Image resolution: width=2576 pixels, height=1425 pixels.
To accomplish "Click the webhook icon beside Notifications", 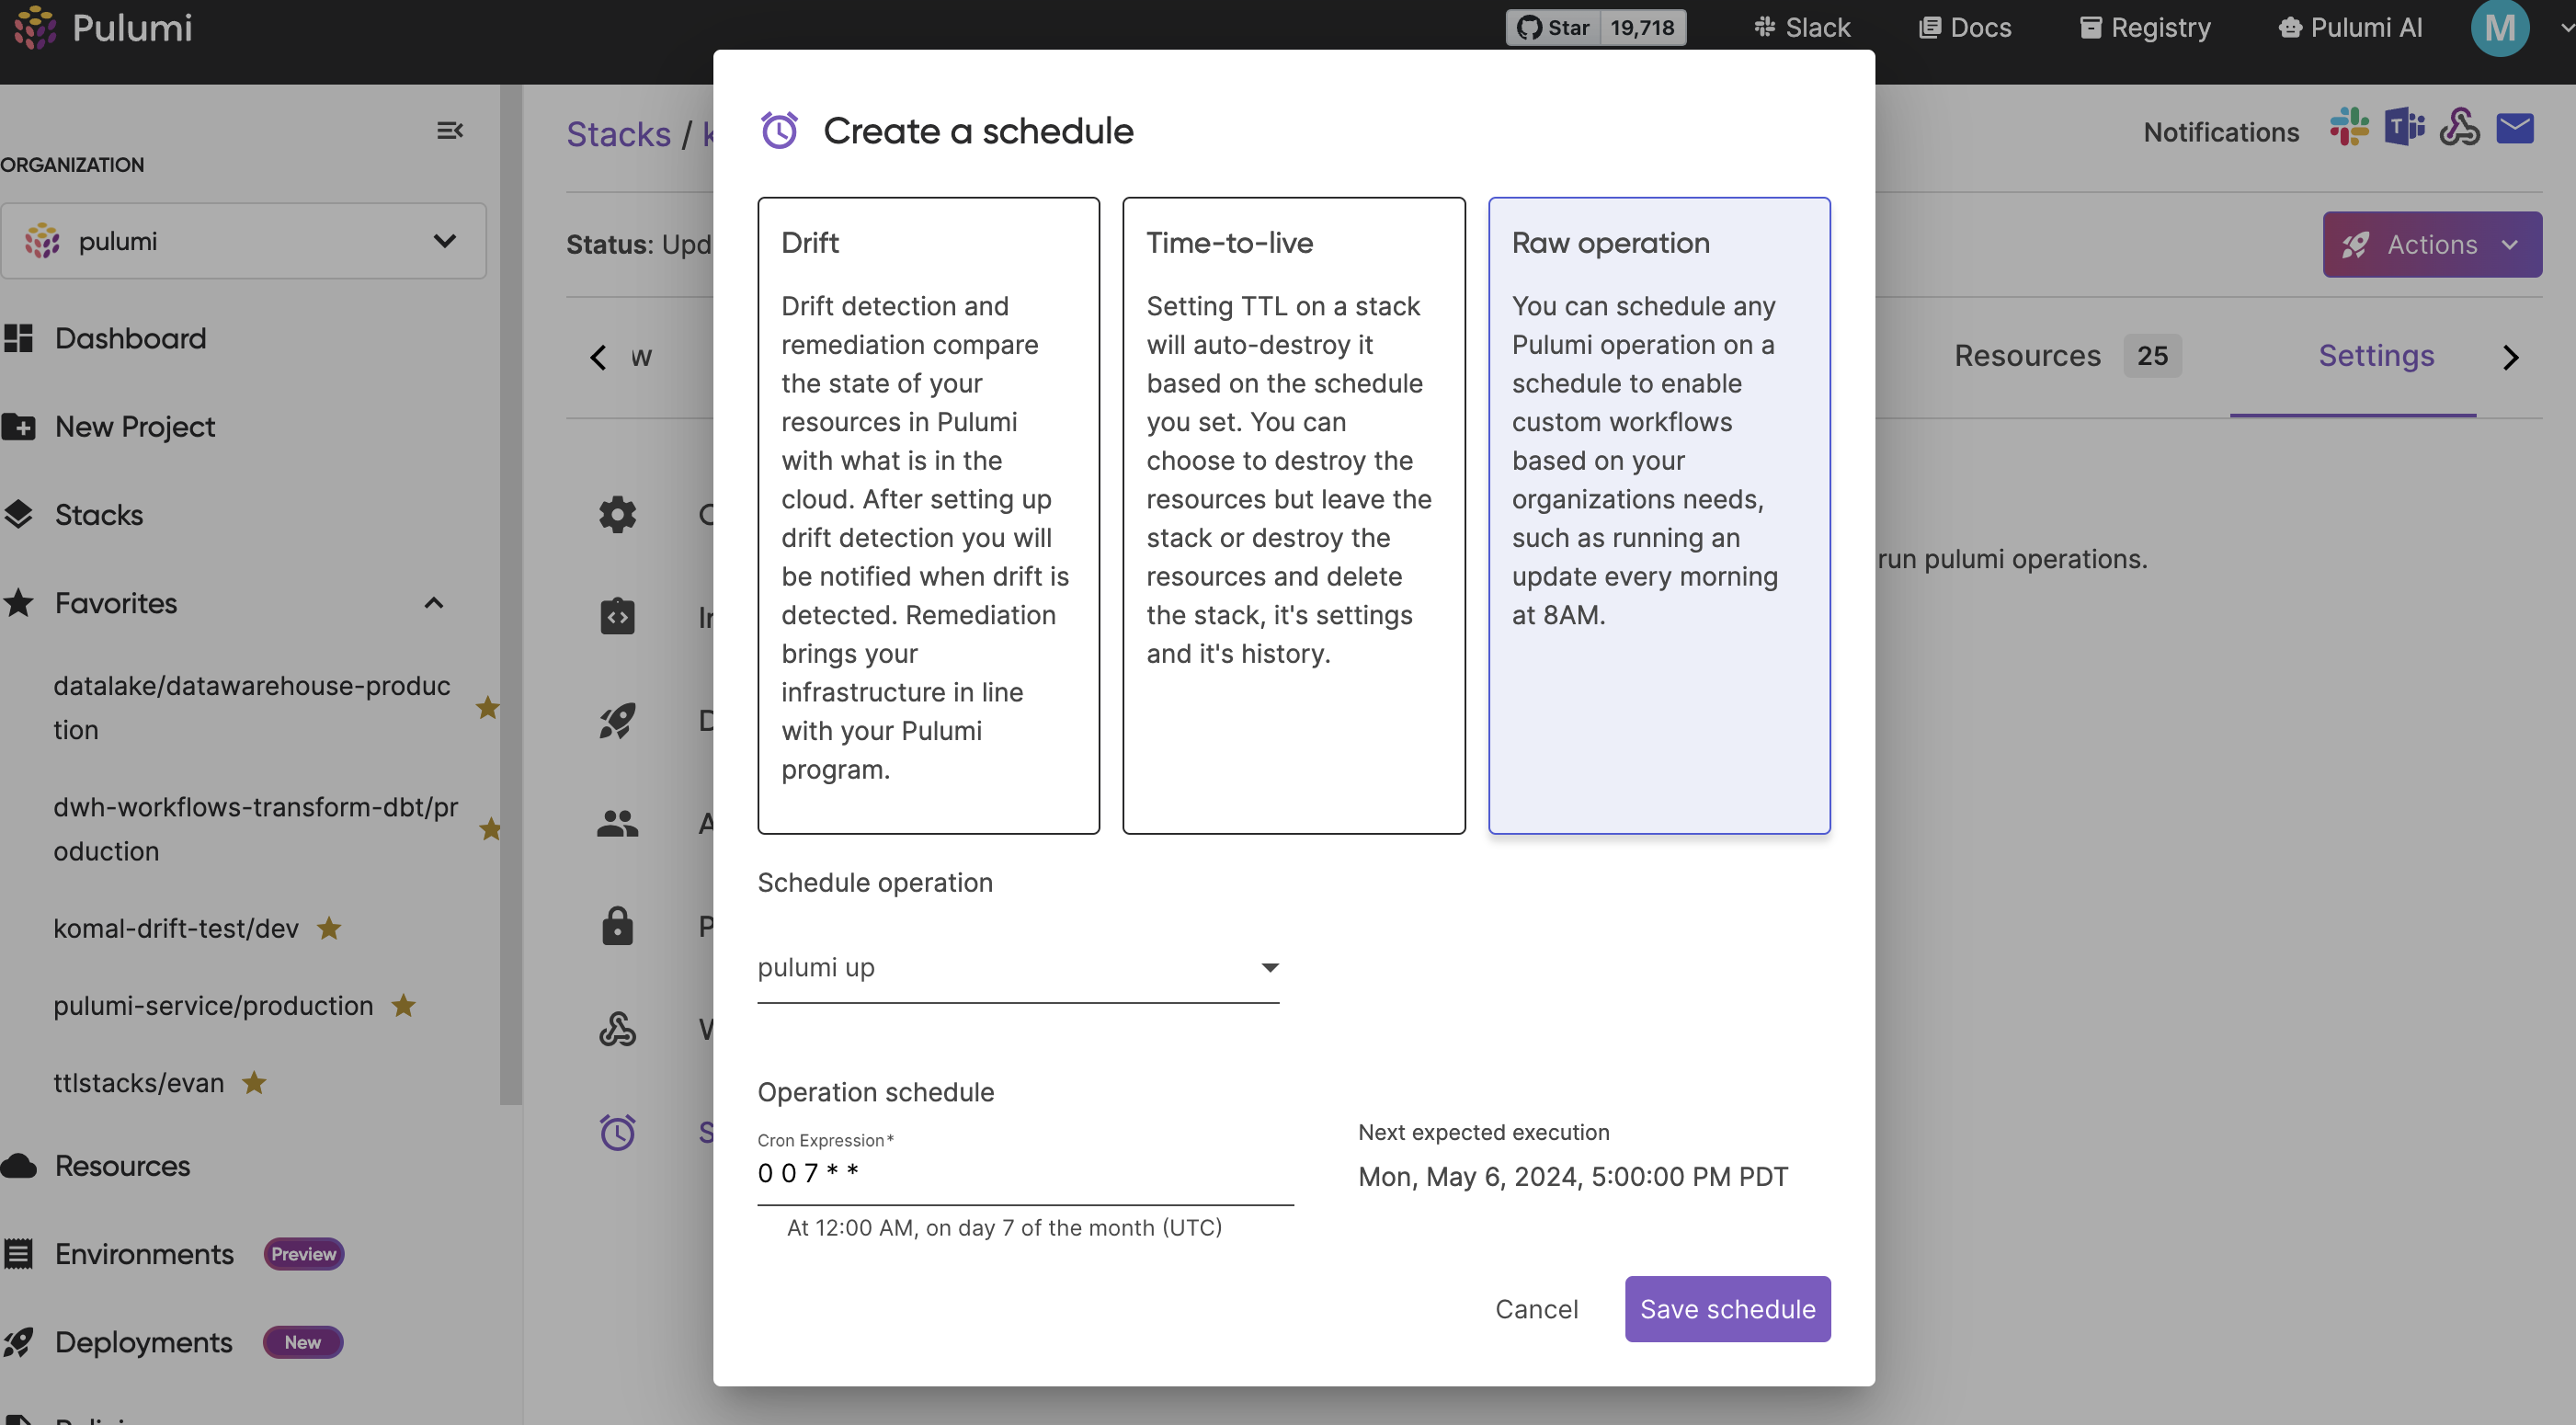I will 2461,128.
